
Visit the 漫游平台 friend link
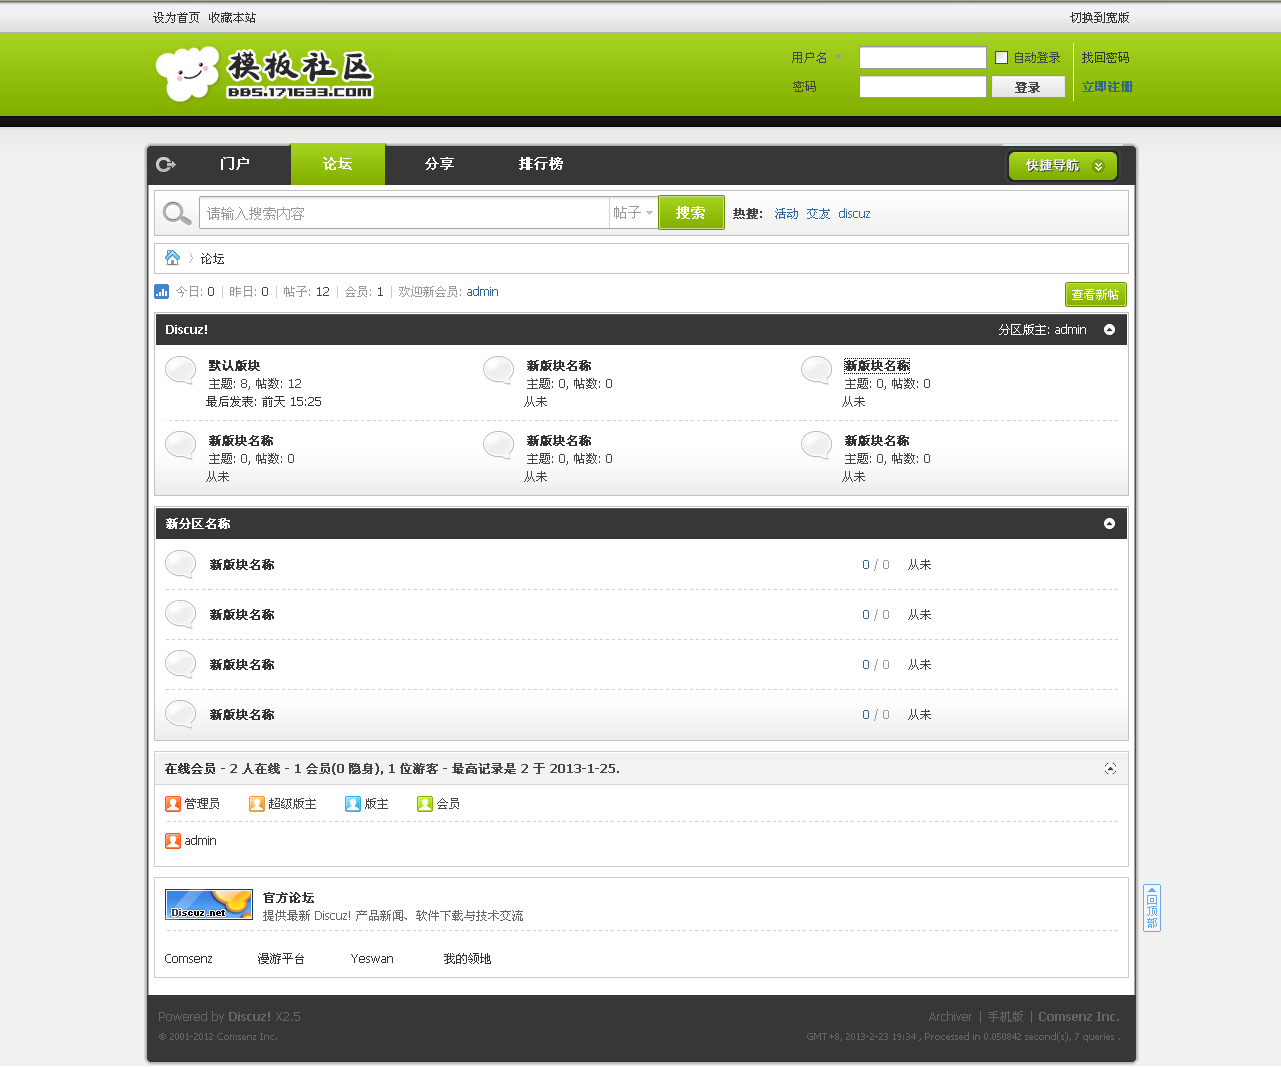click(x=281, y=959)
